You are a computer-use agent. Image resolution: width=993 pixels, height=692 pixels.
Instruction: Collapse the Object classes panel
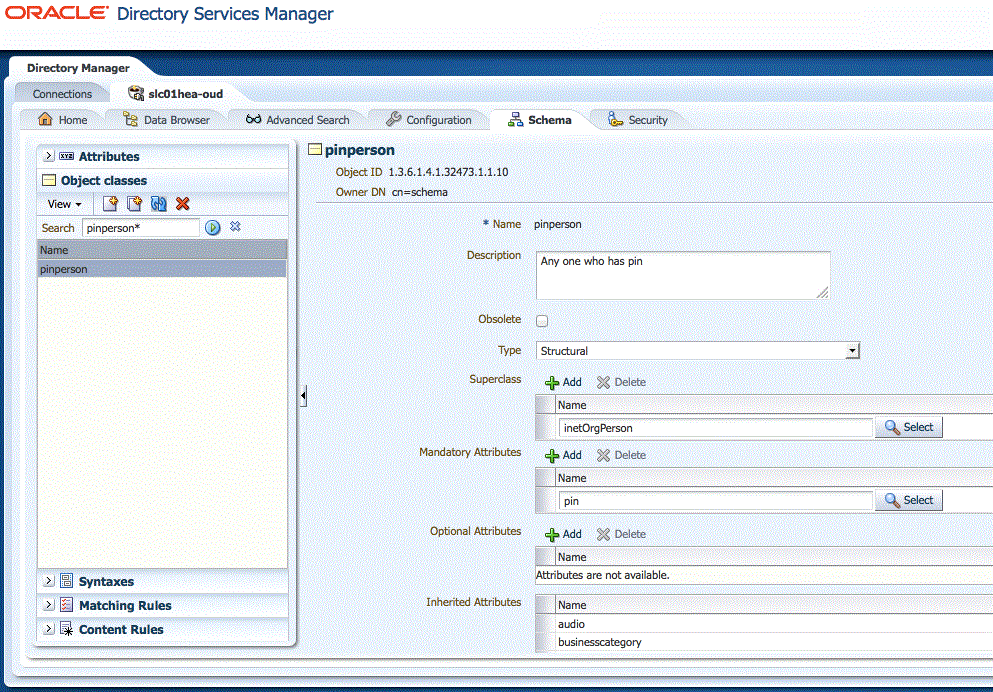49,180
